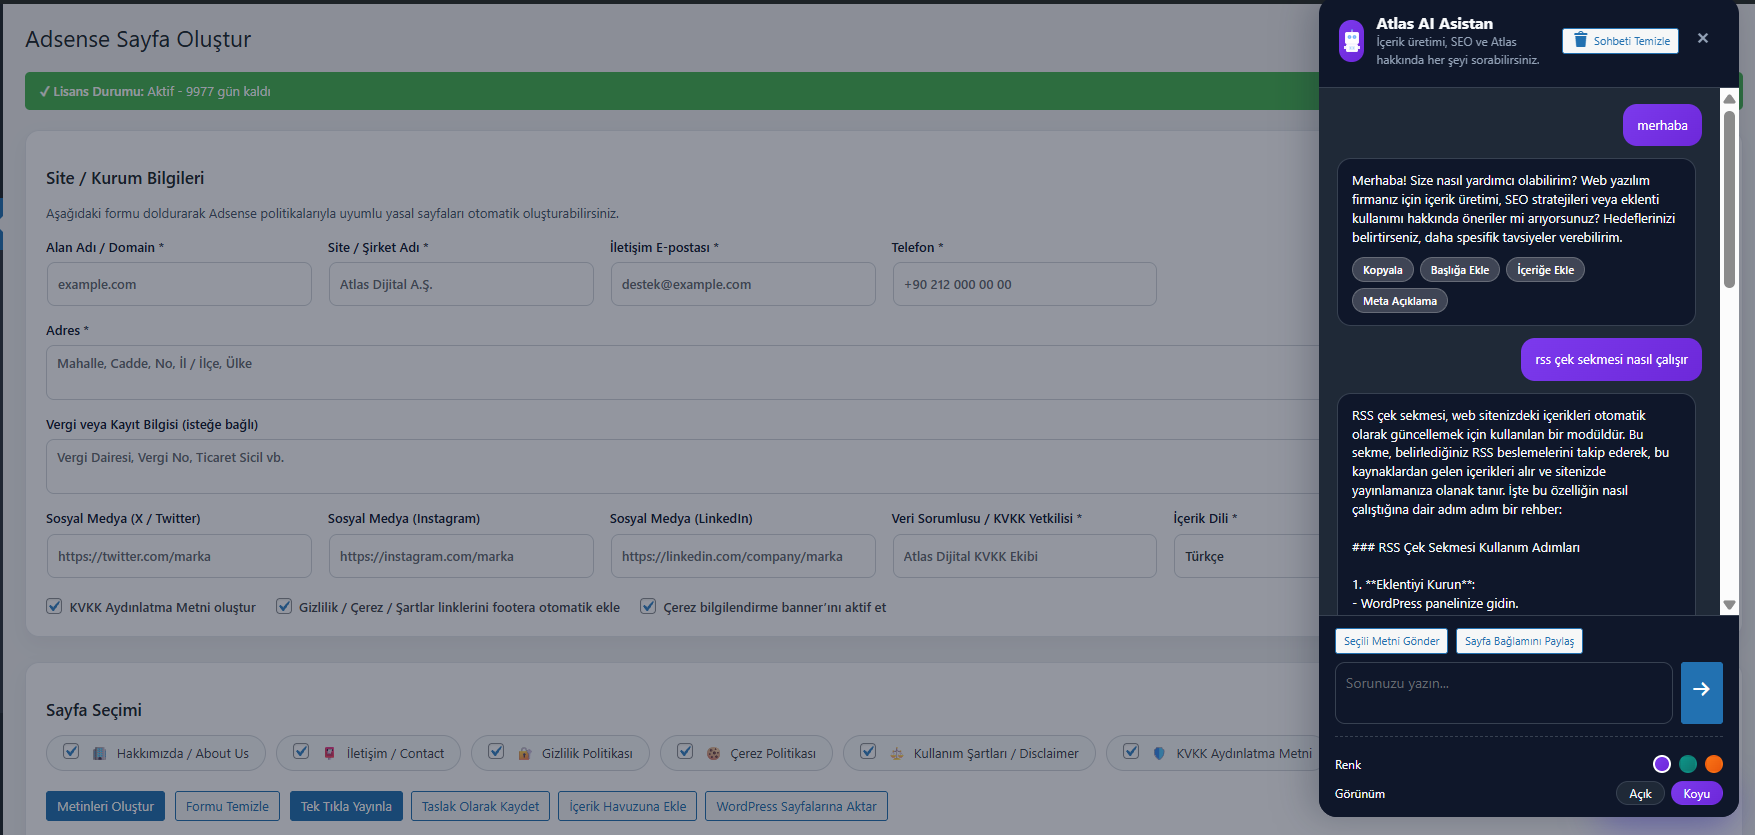Focus the Veri Sorumlusu / KVKK Yetkilisi field
The height and width of the screenshot is (835, 1755).
pyautogui.click(x=1024, y=556)
